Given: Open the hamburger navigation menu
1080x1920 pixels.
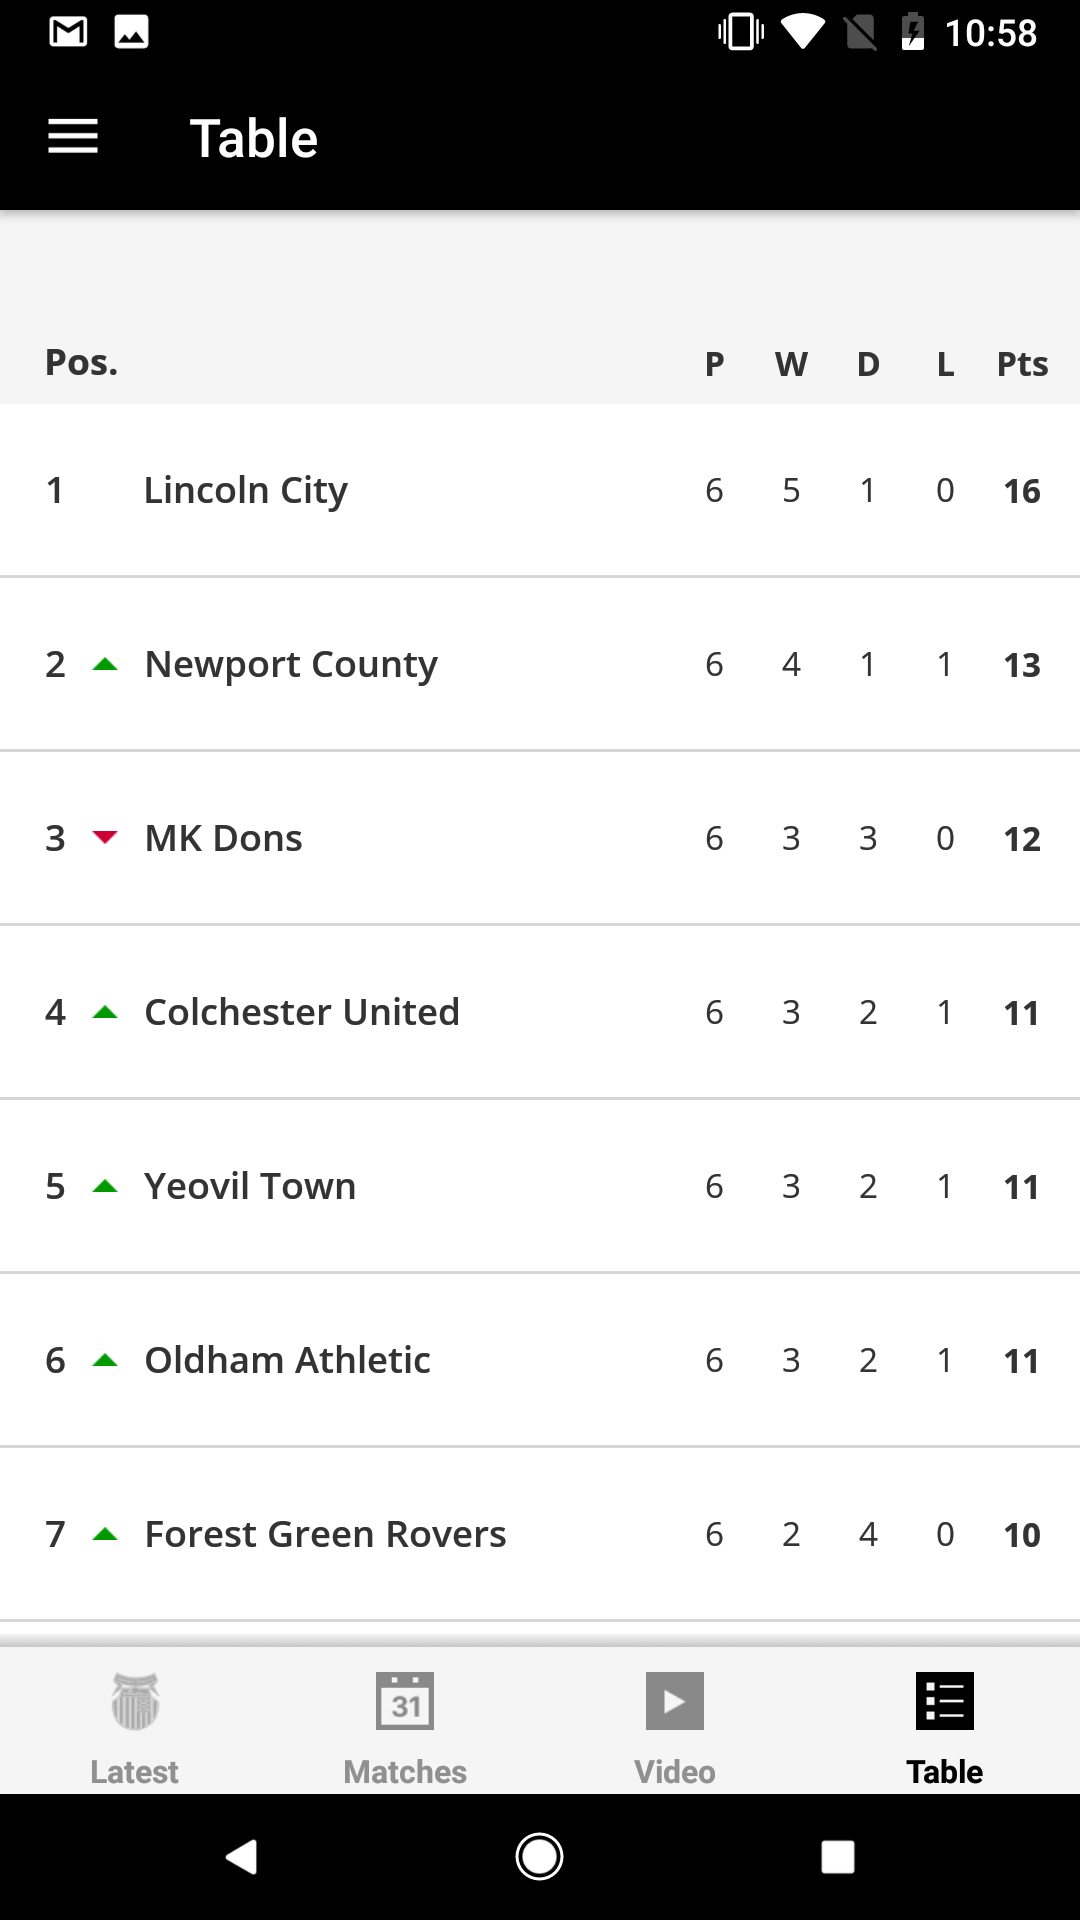Looking at the screenshot, I should point(73,137).
